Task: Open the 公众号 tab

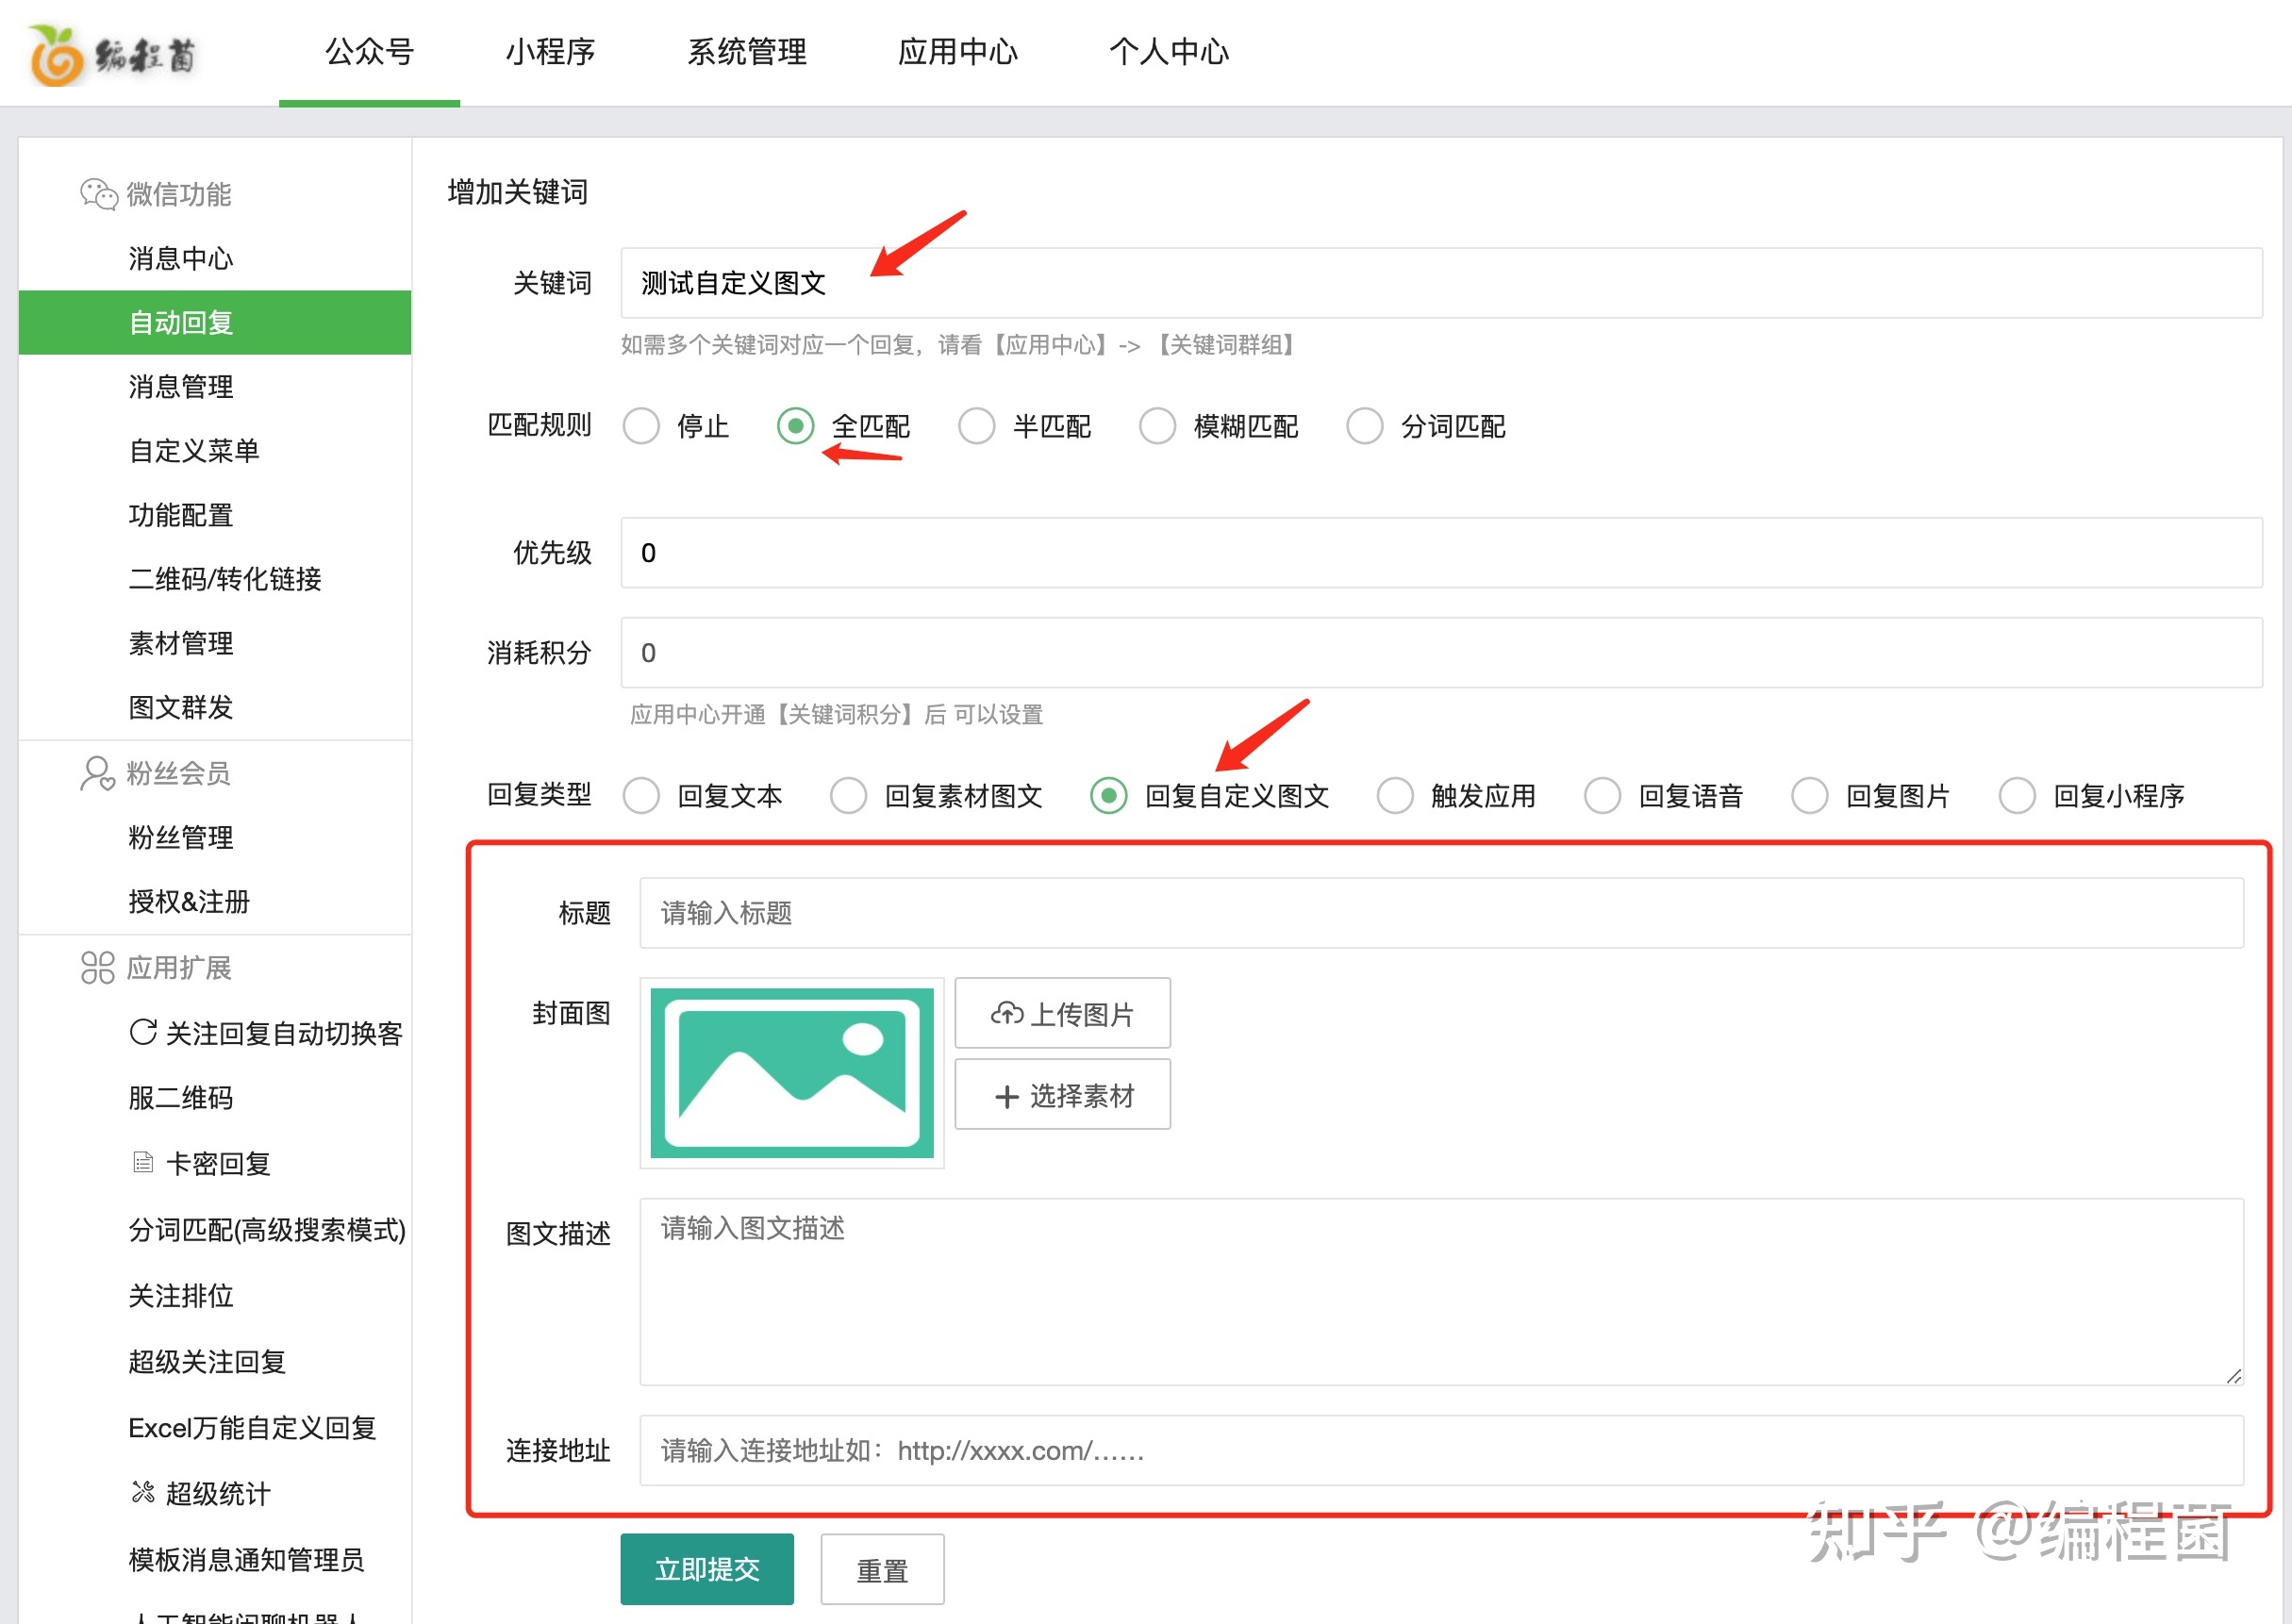Action: [x=369, y=52]
